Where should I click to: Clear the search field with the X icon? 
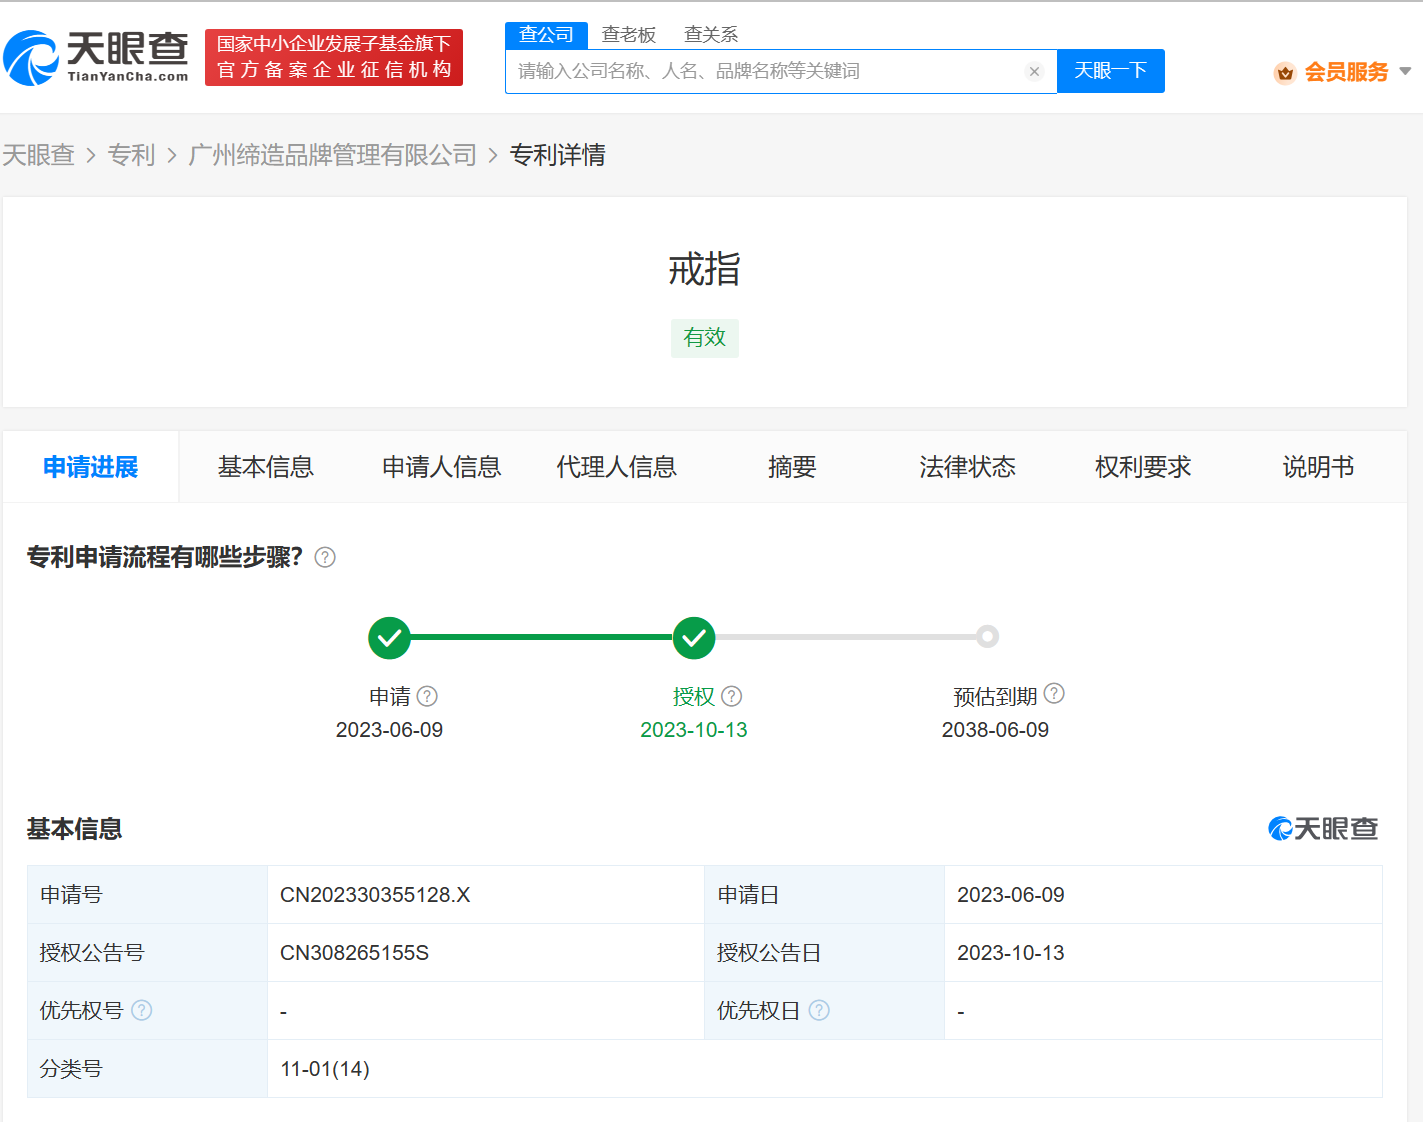[x=1034, y=71]
